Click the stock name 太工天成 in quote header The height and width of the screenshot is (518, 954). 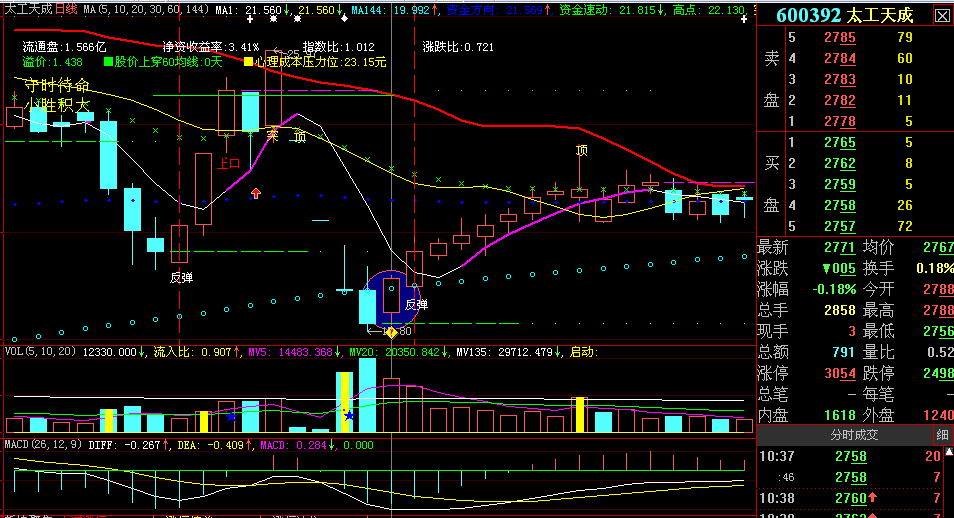click(880, 15)
